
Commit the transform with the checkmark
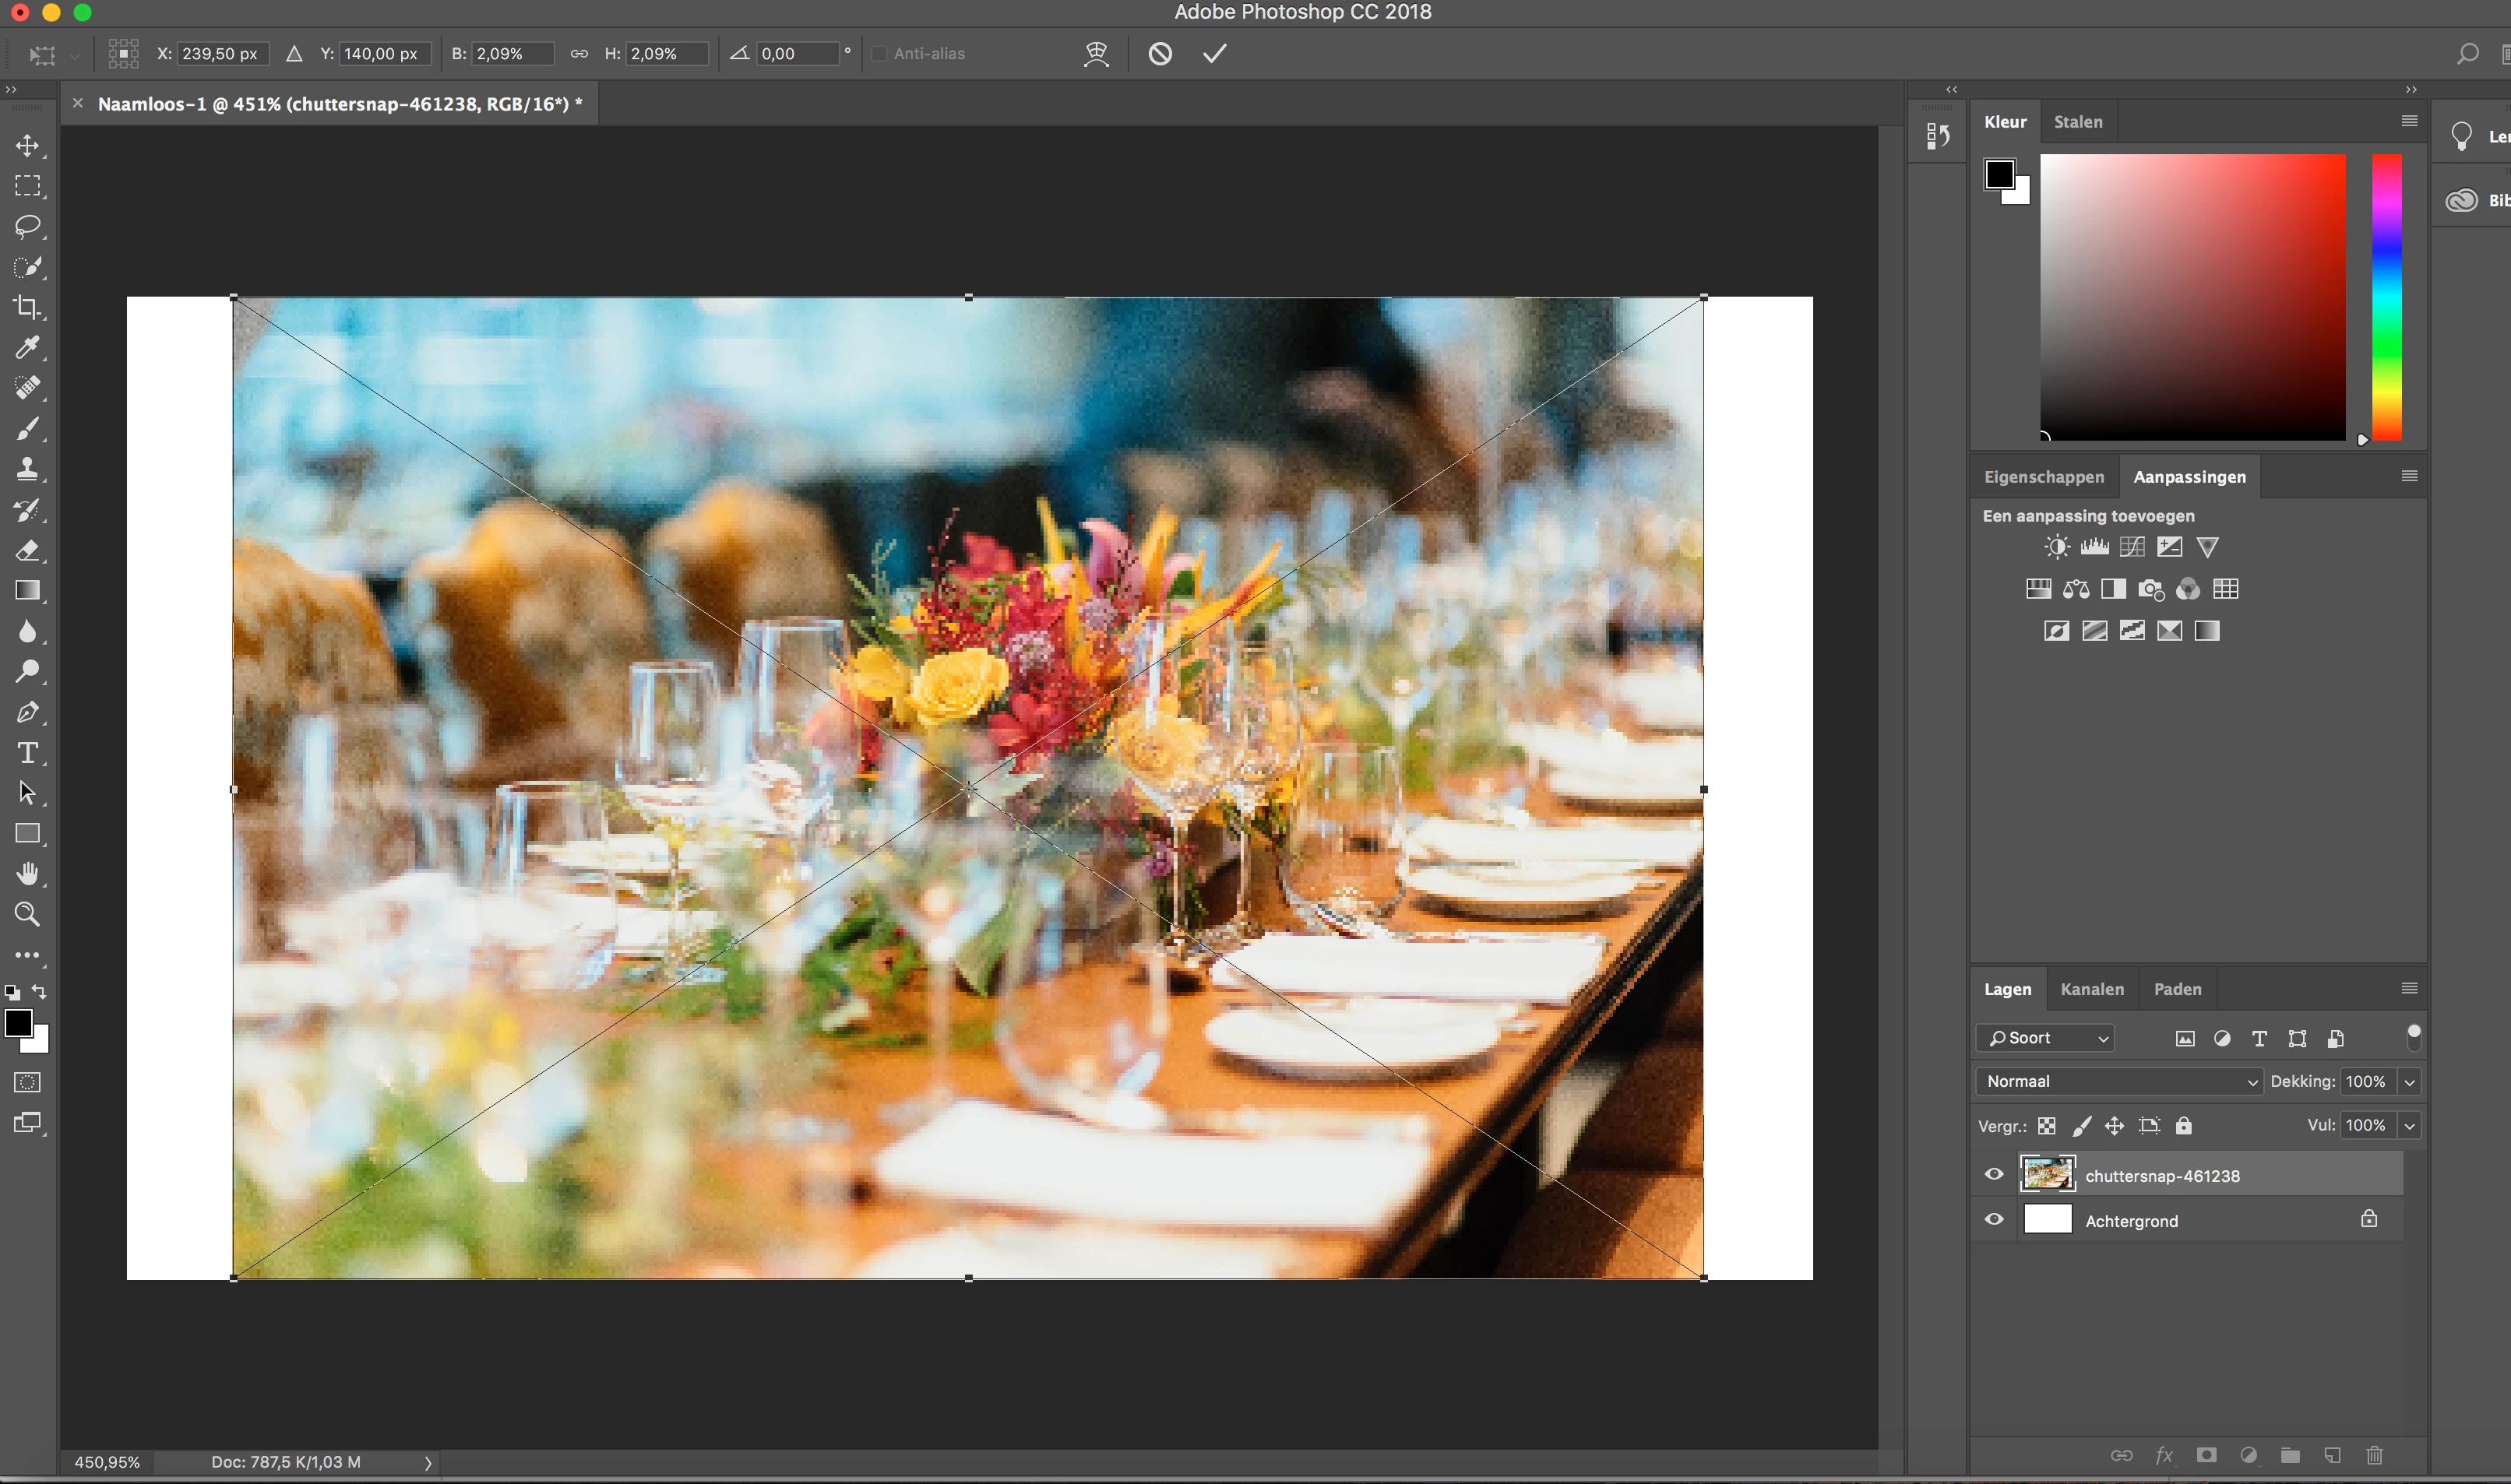click(1214, 54)
